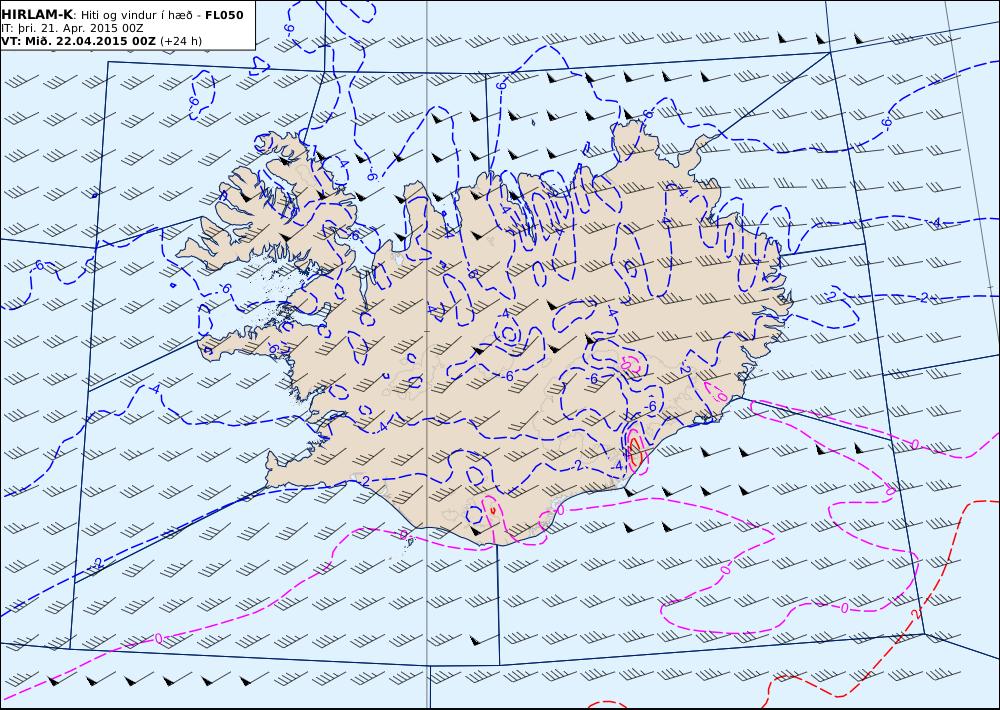1000x710 pixels.
Task: Click the IT: þri. 21. Apr. 2015 00Z line
Action: coord(72,28)
